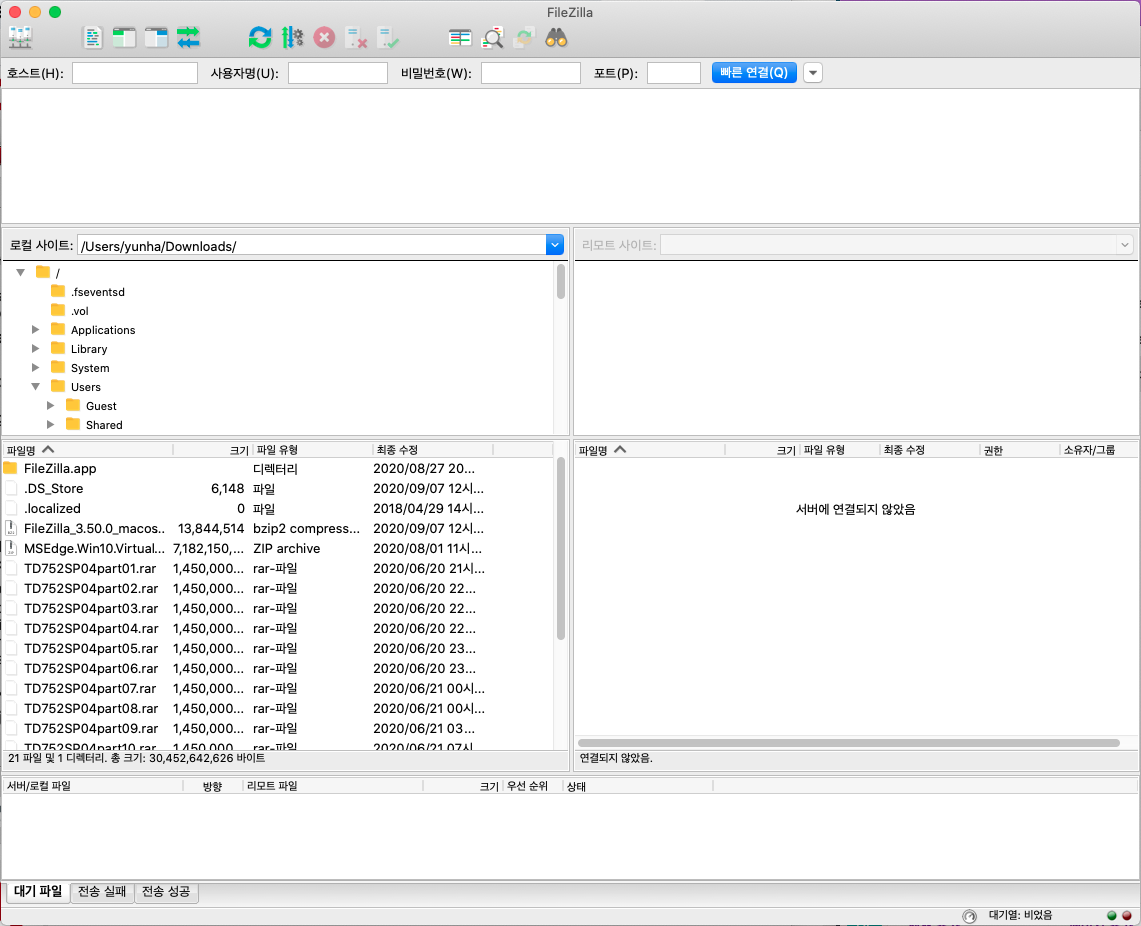Click reconnect to last server icon
The width and height of the screenshot is (1141, 926).
coord(388,37)
